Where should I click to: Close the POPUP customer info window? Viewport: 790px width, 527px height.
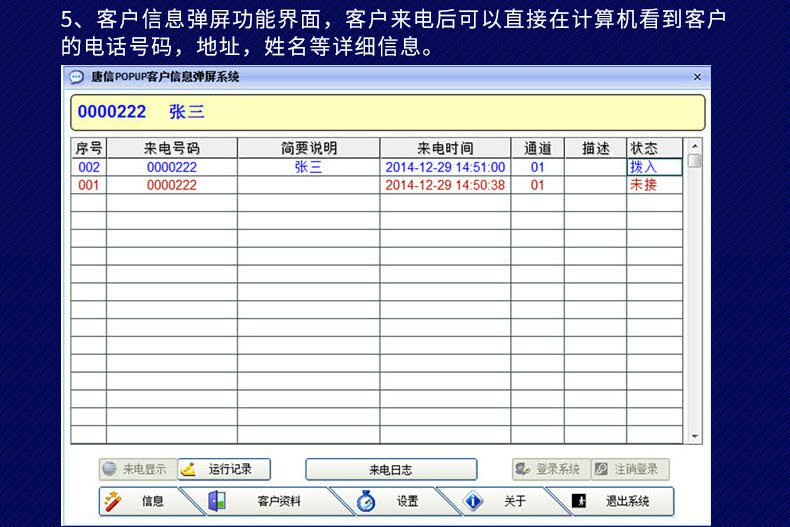[697, 77]
